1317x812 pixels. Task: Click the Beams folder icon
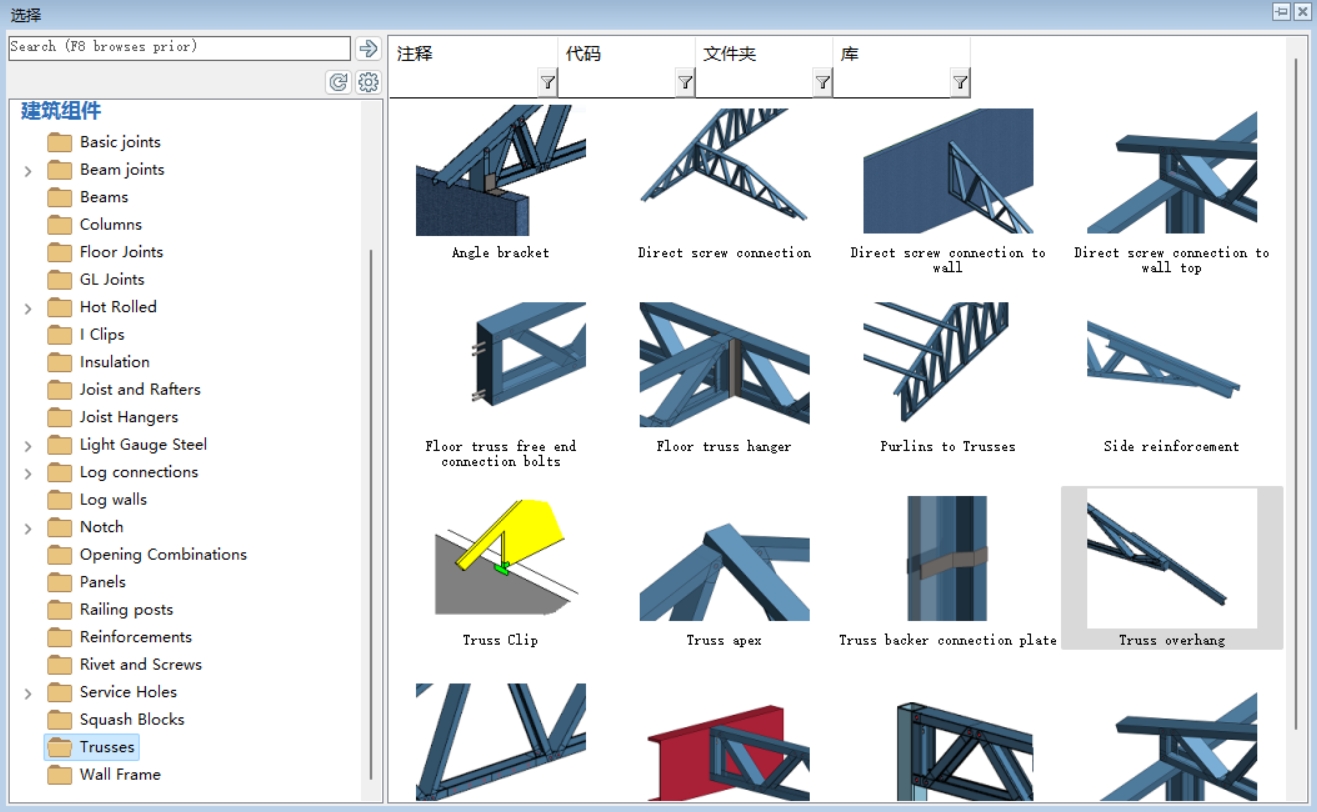(x=60, y=197)
